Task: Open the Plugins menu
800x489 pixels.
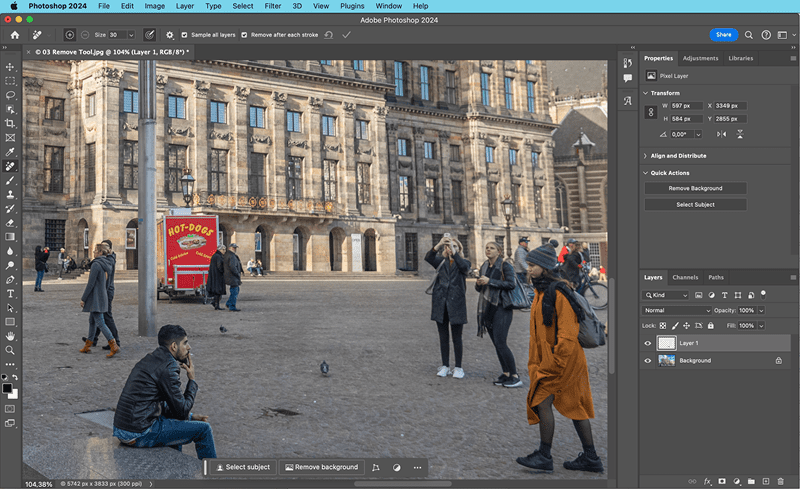Action: pyautogui.click(x=352, y=6)
